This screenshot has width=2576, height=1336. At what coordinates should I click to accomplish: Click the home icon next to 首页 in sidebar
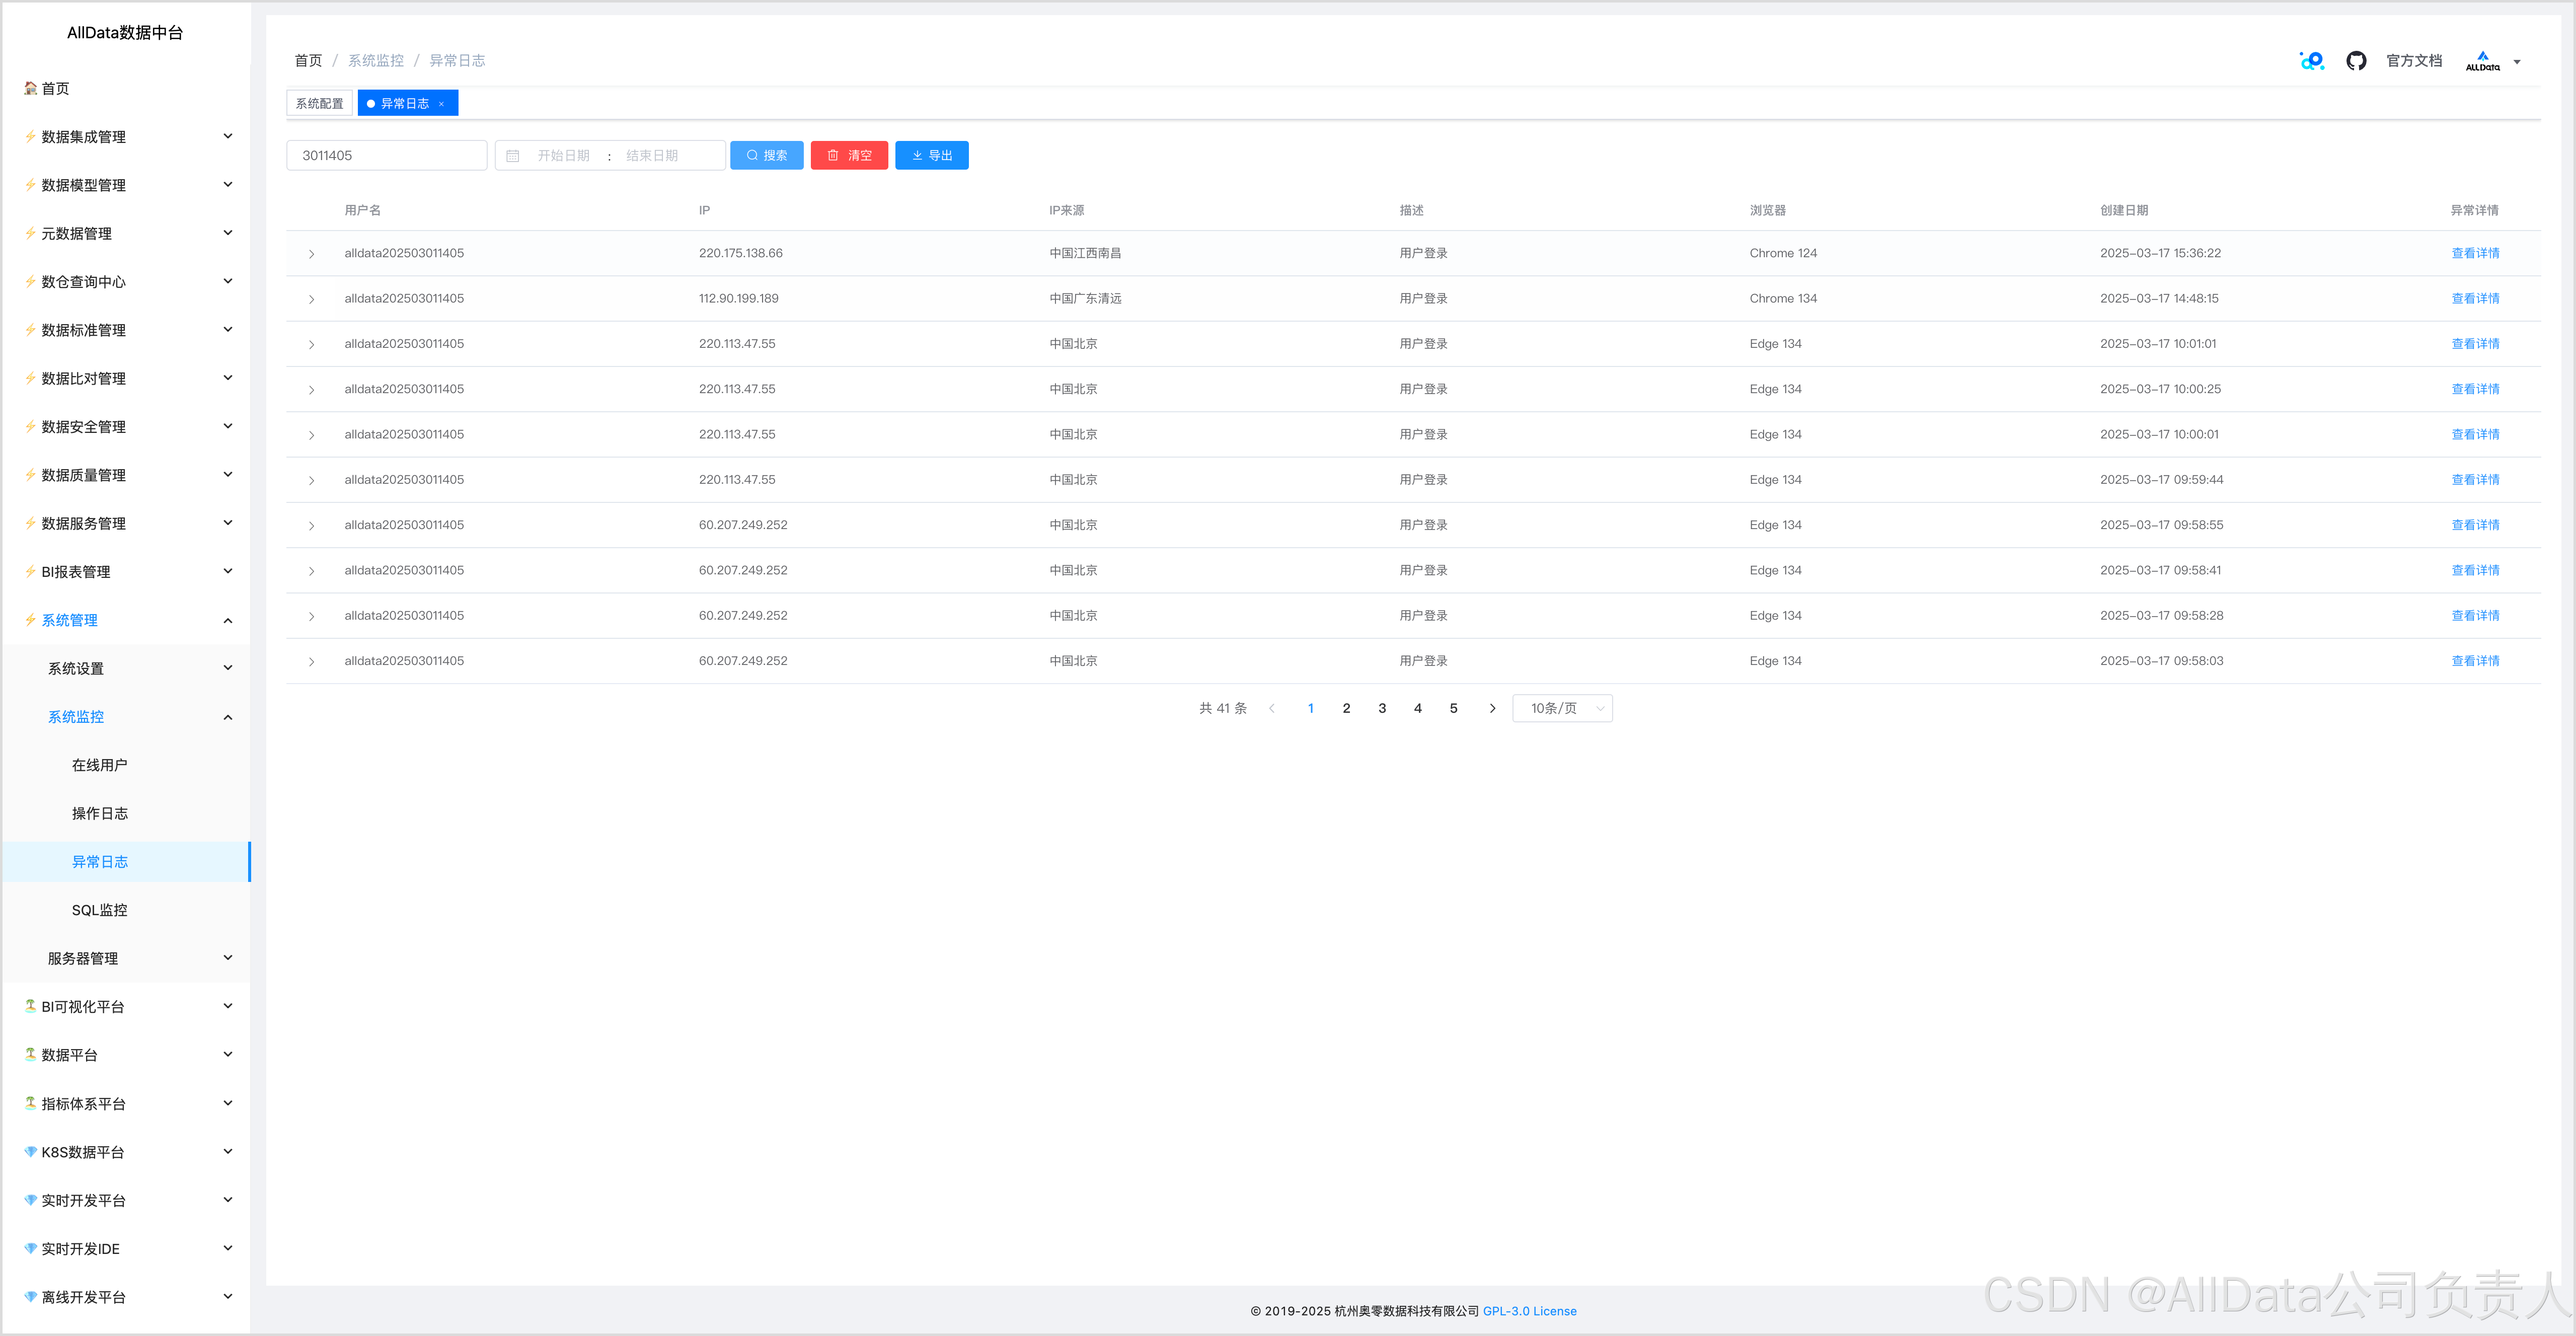pyautogui.click(x=30, y=88)
